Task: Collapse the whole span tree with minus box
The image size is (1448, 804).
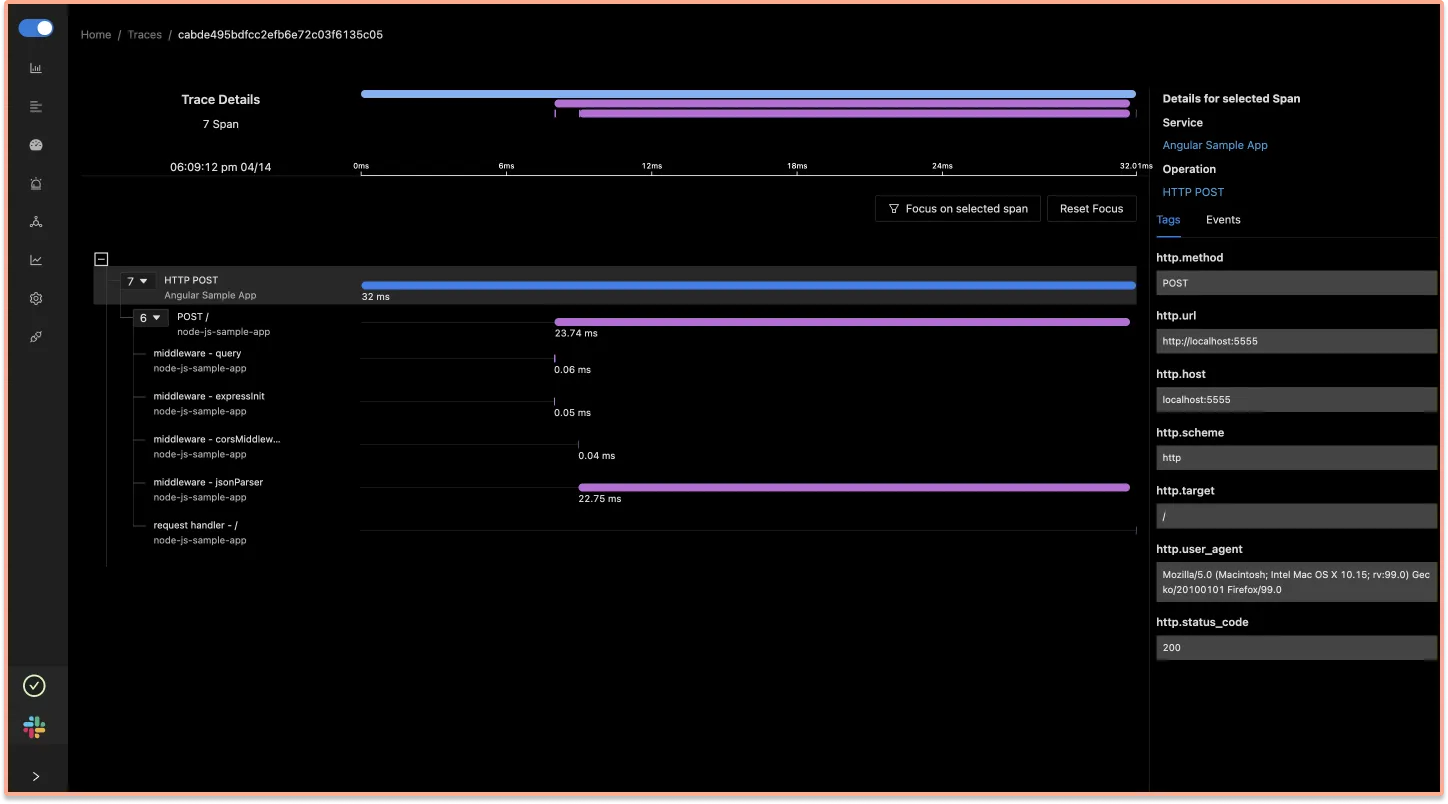Action: 101,259
